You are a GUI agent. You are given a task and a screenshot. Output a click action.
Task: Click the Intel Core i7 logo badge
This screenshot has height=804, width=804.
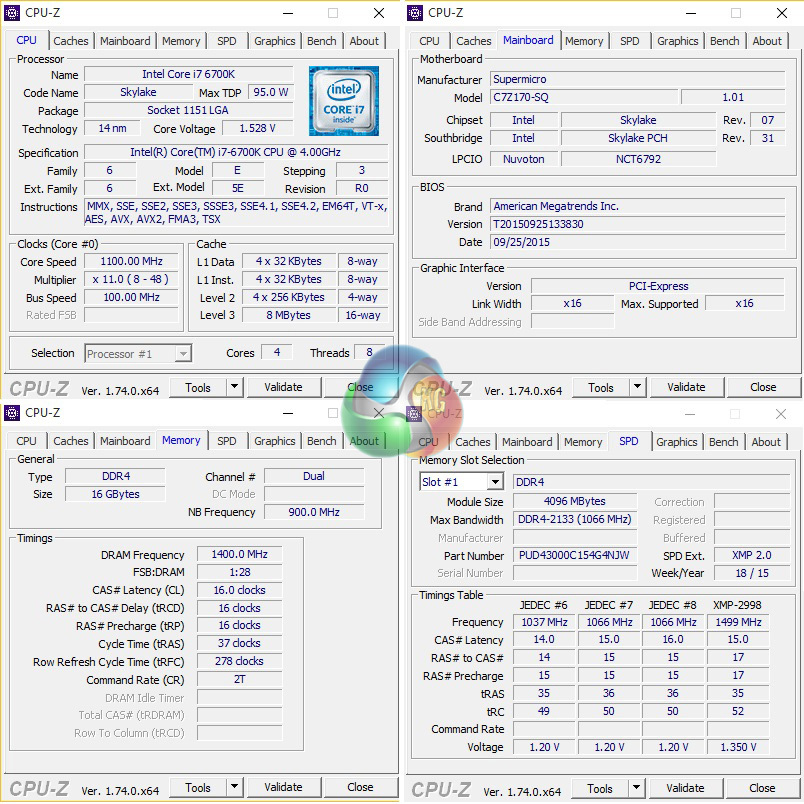tap(343, 101)
